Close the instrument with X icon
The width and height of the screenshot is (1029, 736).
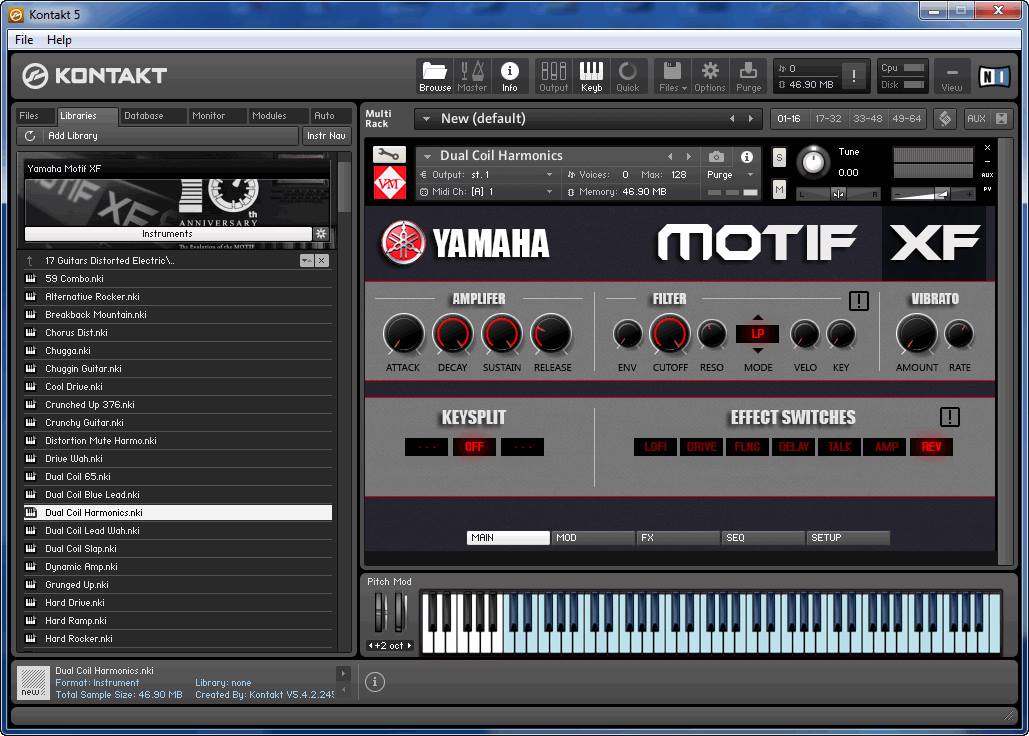(988, 148)
